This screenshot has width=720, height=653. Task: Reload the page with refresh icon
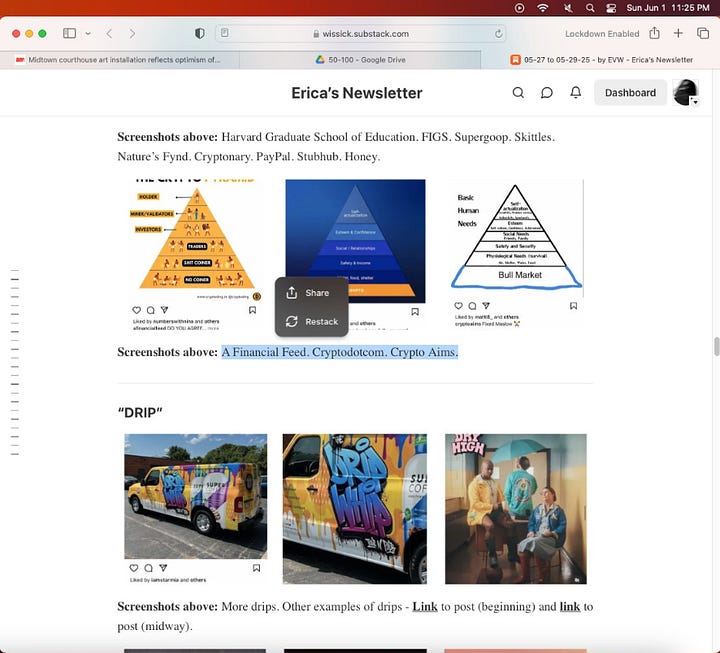click(x=498, y=34)
